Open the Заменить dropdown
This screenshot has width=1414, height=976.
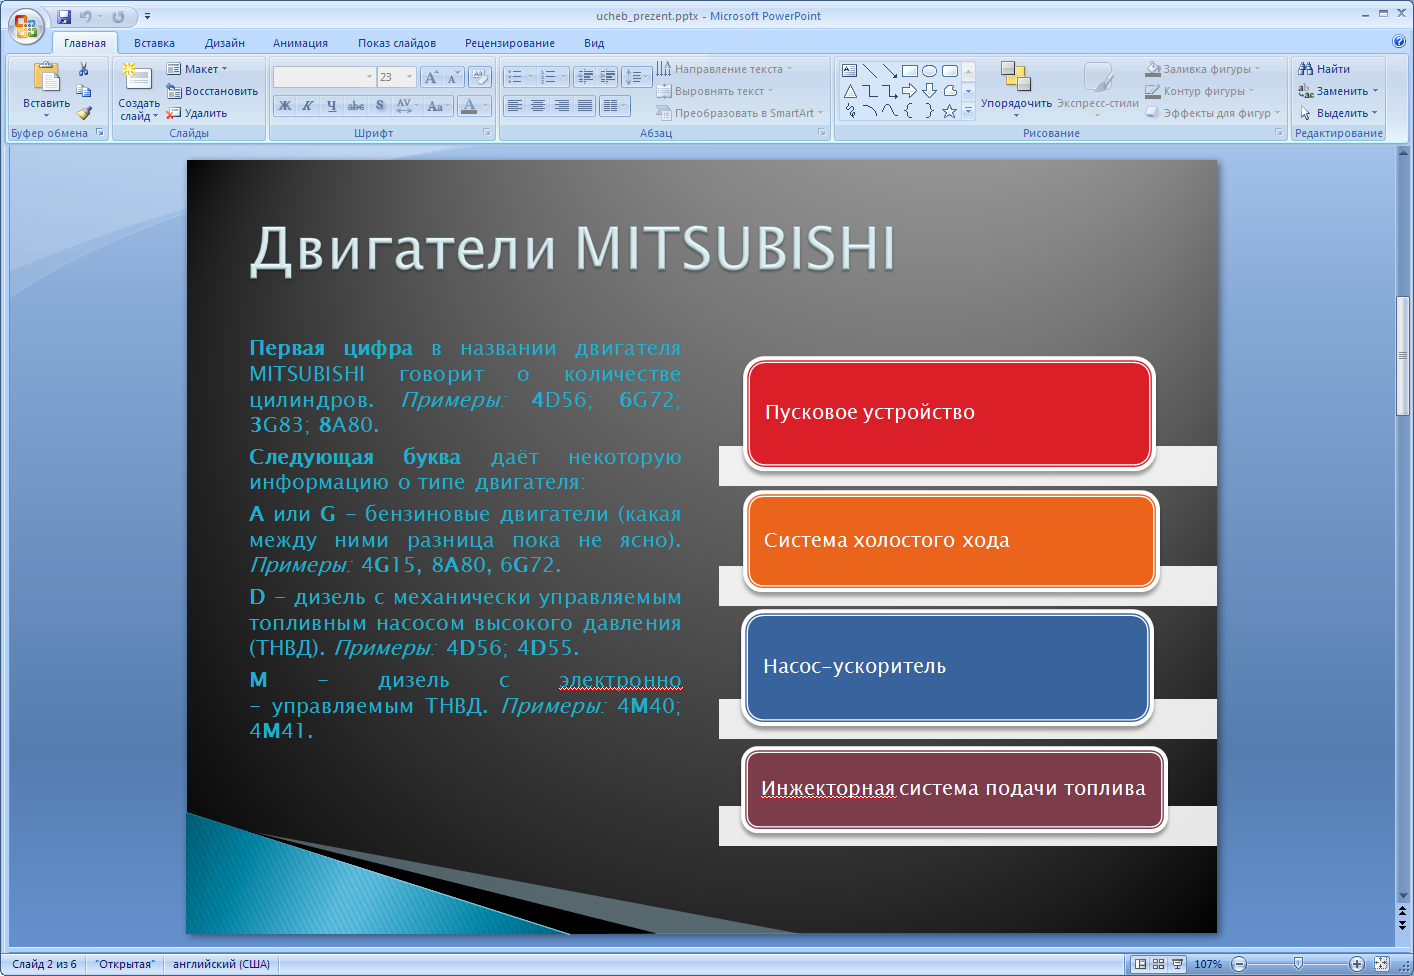[x=1338, y=91]
